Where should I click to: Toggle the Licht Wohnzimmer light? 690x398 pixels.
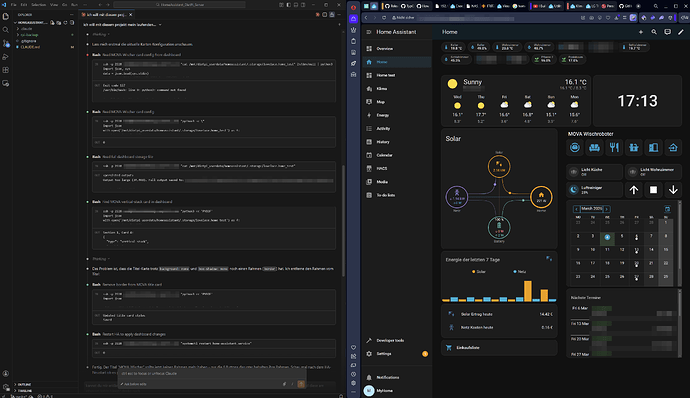653,172
